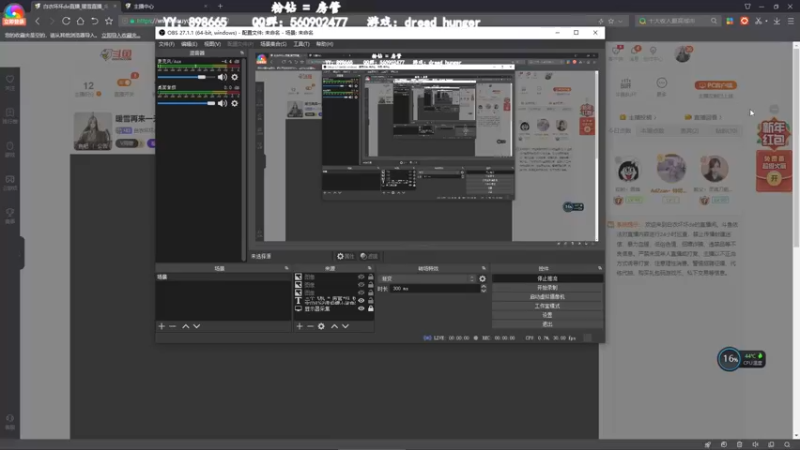The image size is (800, 450).
Task: Pop out the scenes dock
Action: coord(286,268)
